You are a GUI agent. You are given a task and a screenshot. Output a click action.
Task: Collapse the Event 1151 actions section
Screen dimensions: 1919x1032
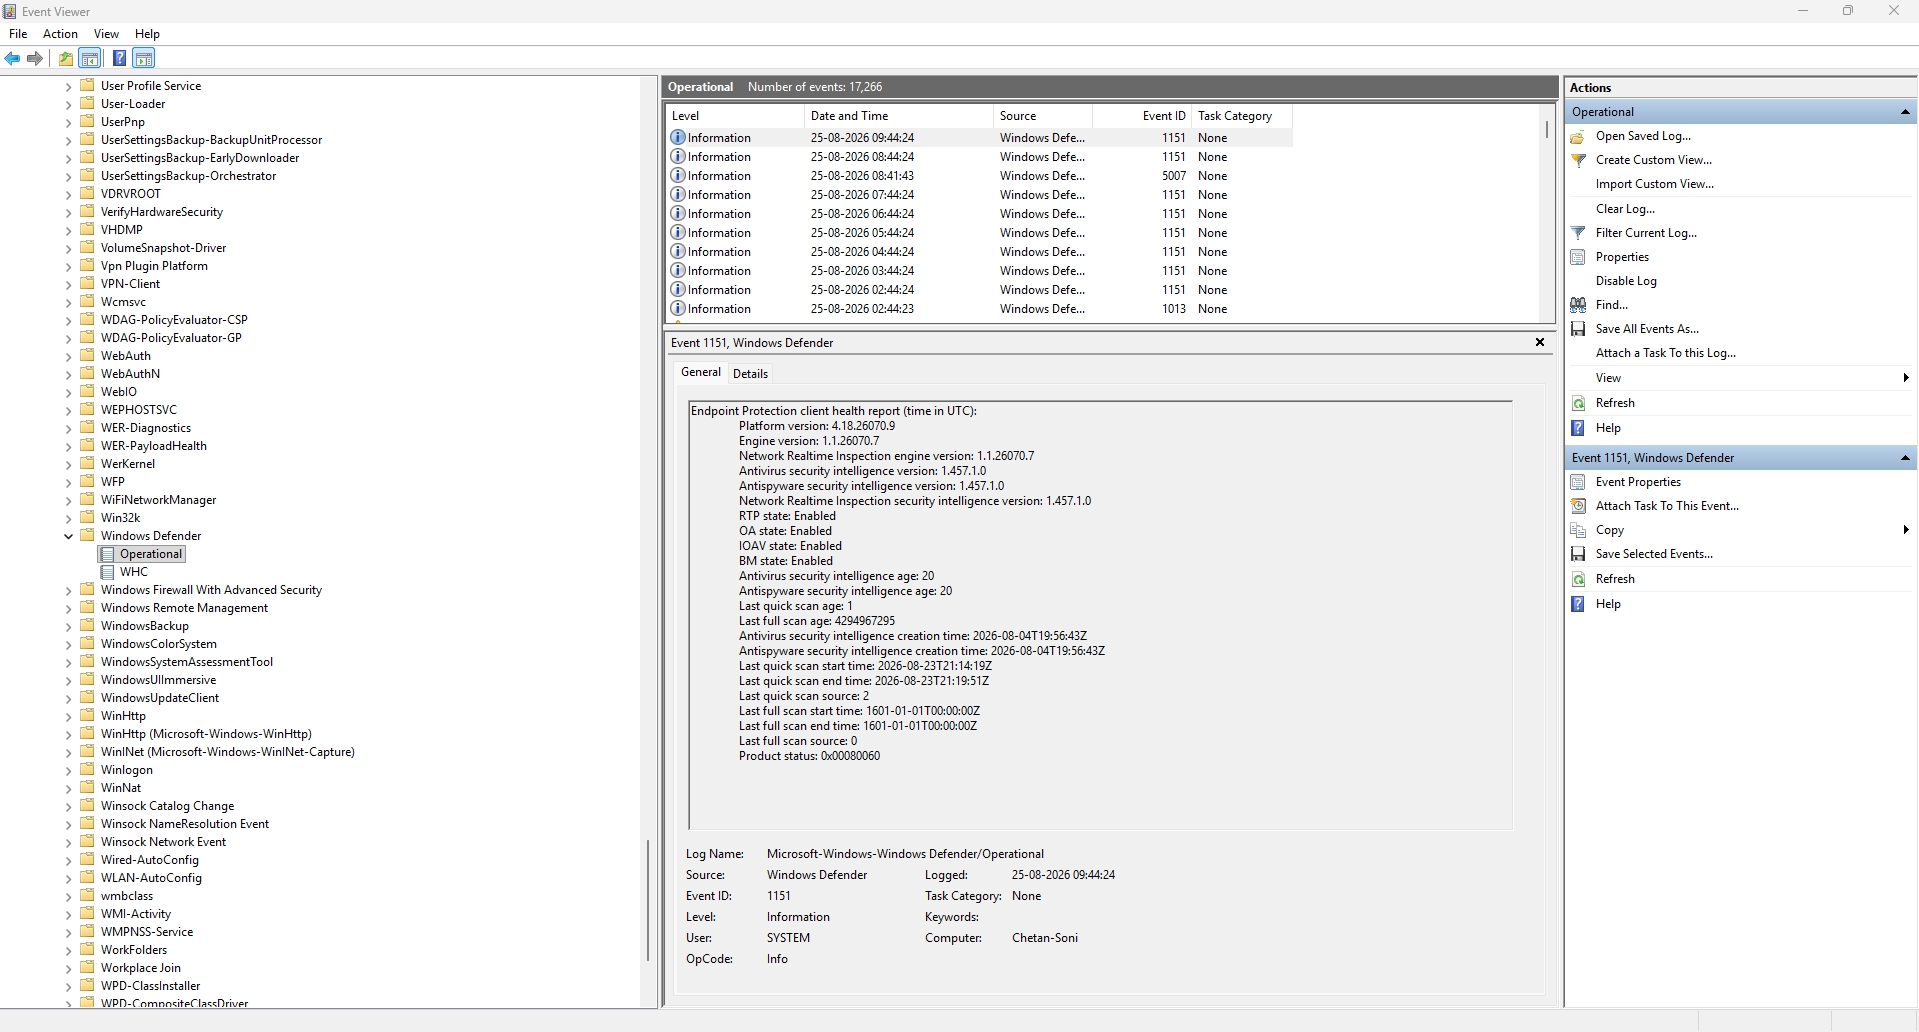point(1905,458)
